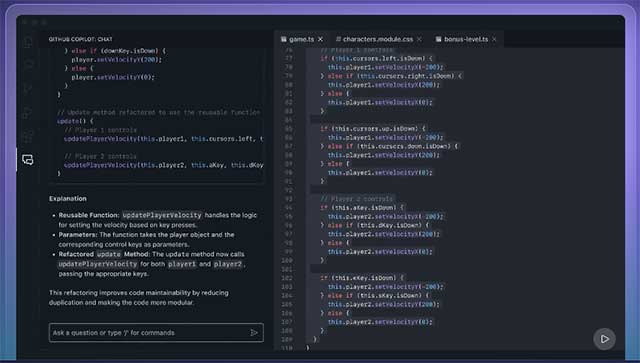Click the game.ts tab file icon
Image resolution: width=640 pixels, height=363 pixels.
click(284, 39)
